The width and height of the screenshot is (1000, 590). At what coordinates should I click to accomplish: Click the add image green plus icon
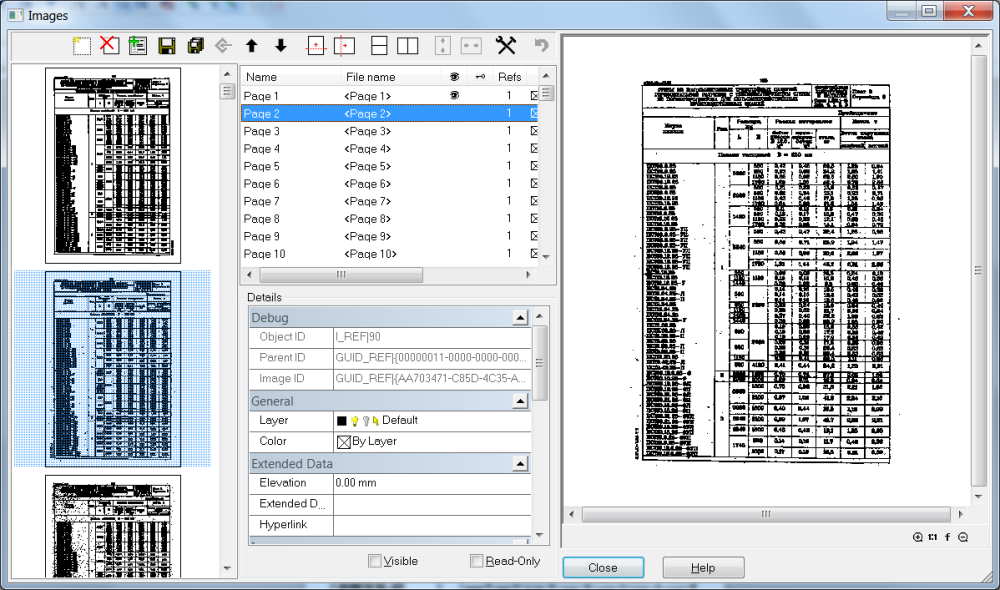(137, 45)
